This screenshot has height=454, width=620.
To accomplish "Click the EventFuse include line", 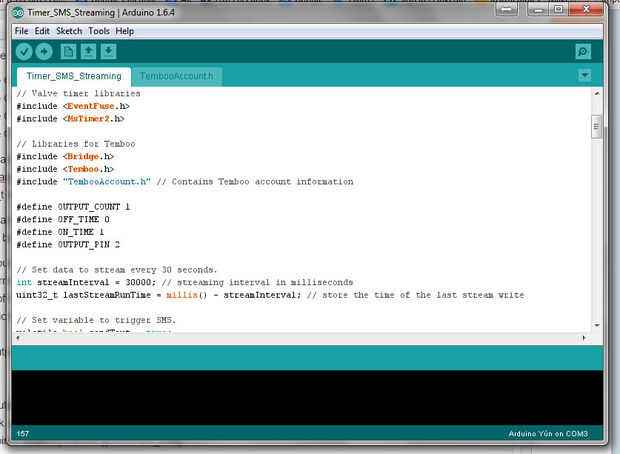I will point(73,106).
